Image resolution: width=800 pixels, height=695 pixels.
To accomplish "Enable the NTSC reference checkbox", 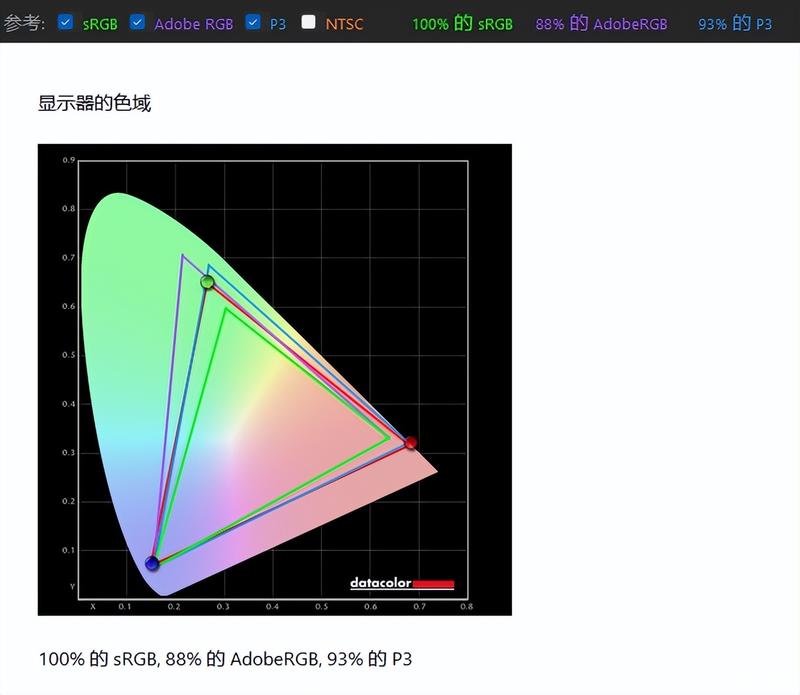I will (x=308, y=22).
